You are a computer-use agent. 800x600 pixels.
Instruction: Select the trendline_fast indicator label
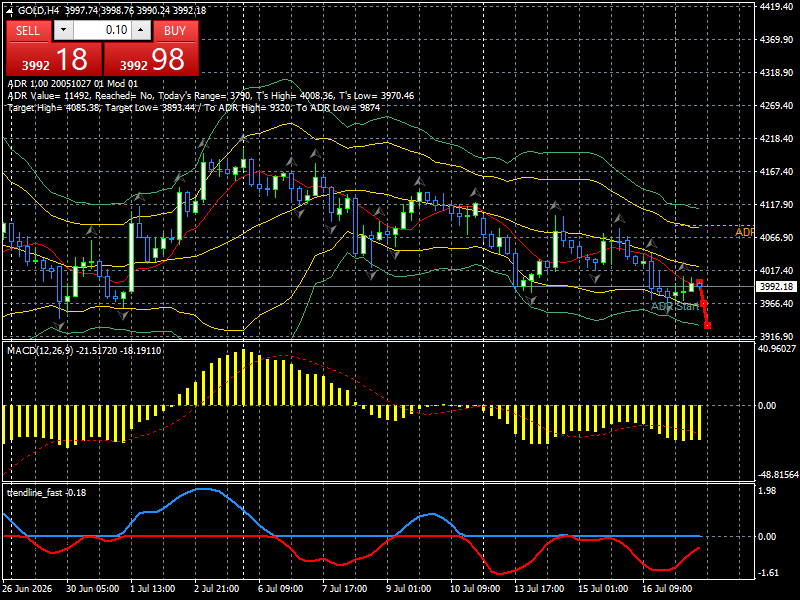point(46,493)
